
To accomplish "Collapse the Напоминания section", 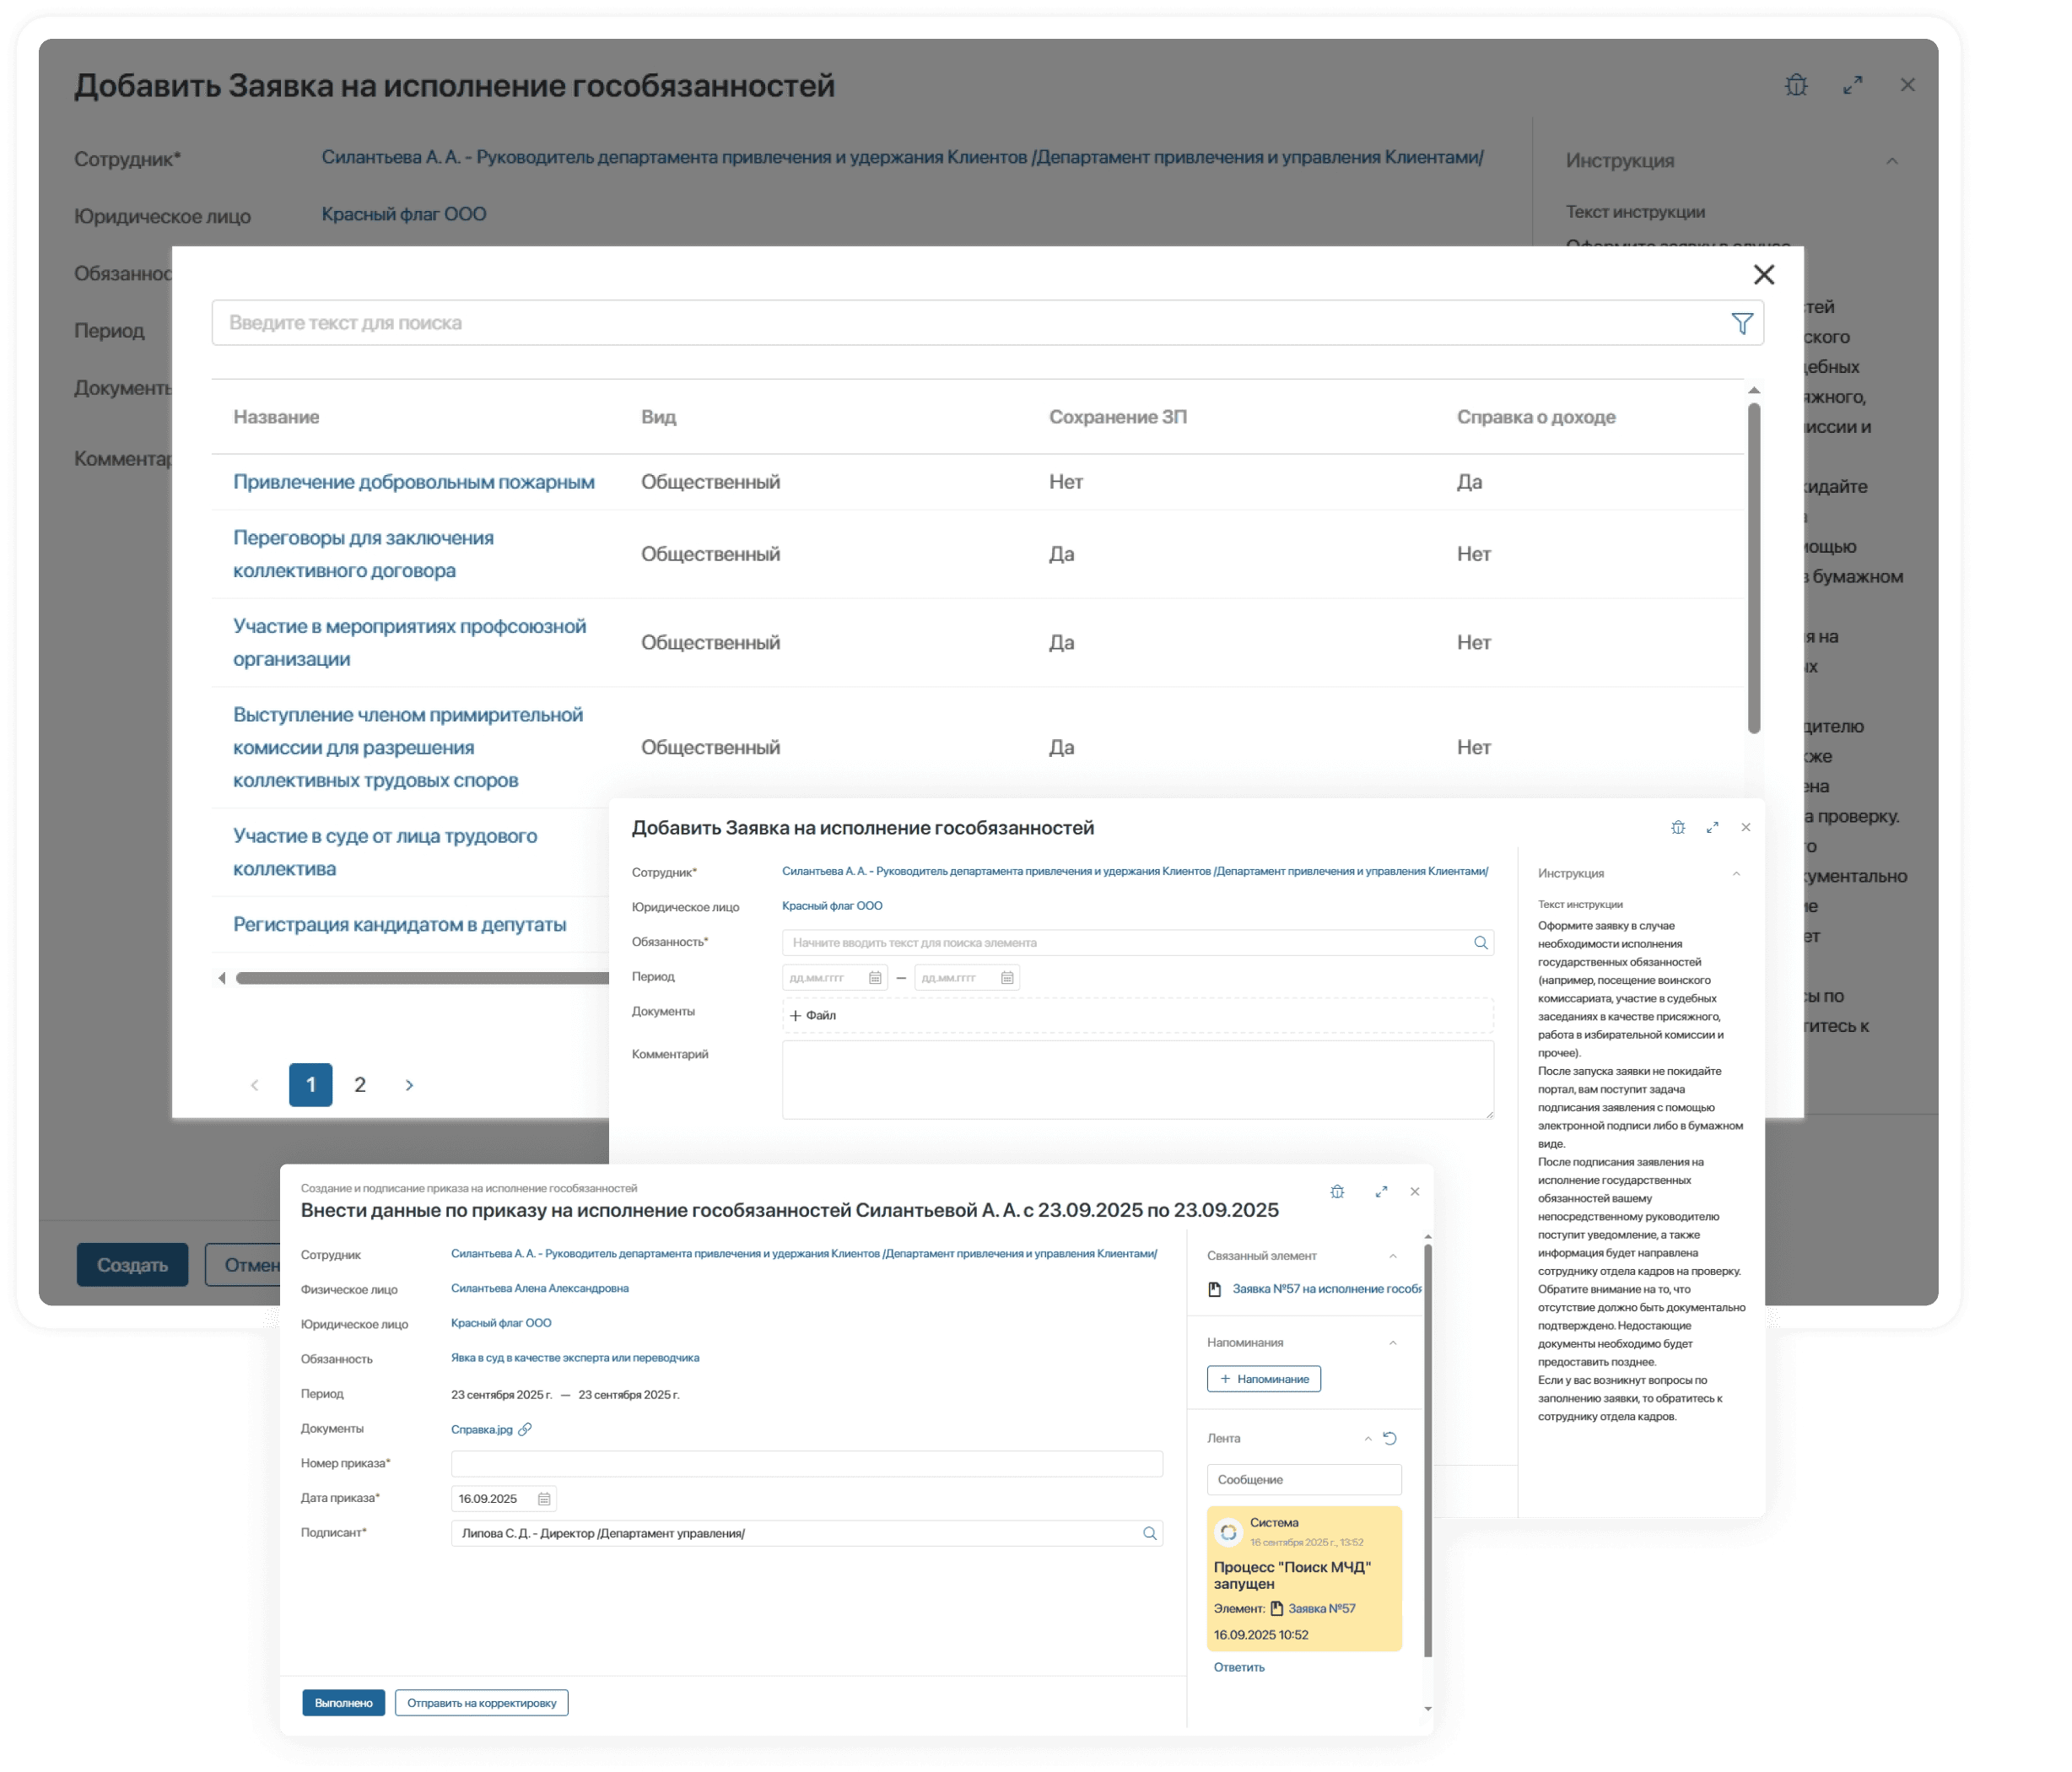I will [1392, 1342].
